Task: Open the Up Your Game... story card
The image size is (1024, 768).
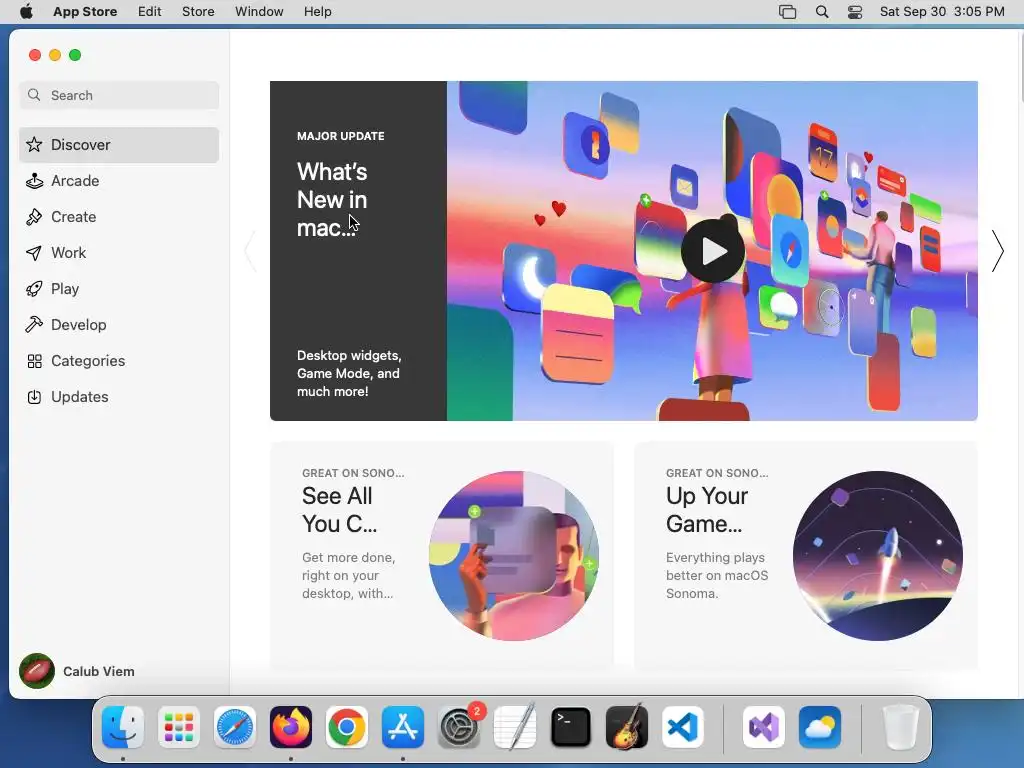Action: pos(806,556)
